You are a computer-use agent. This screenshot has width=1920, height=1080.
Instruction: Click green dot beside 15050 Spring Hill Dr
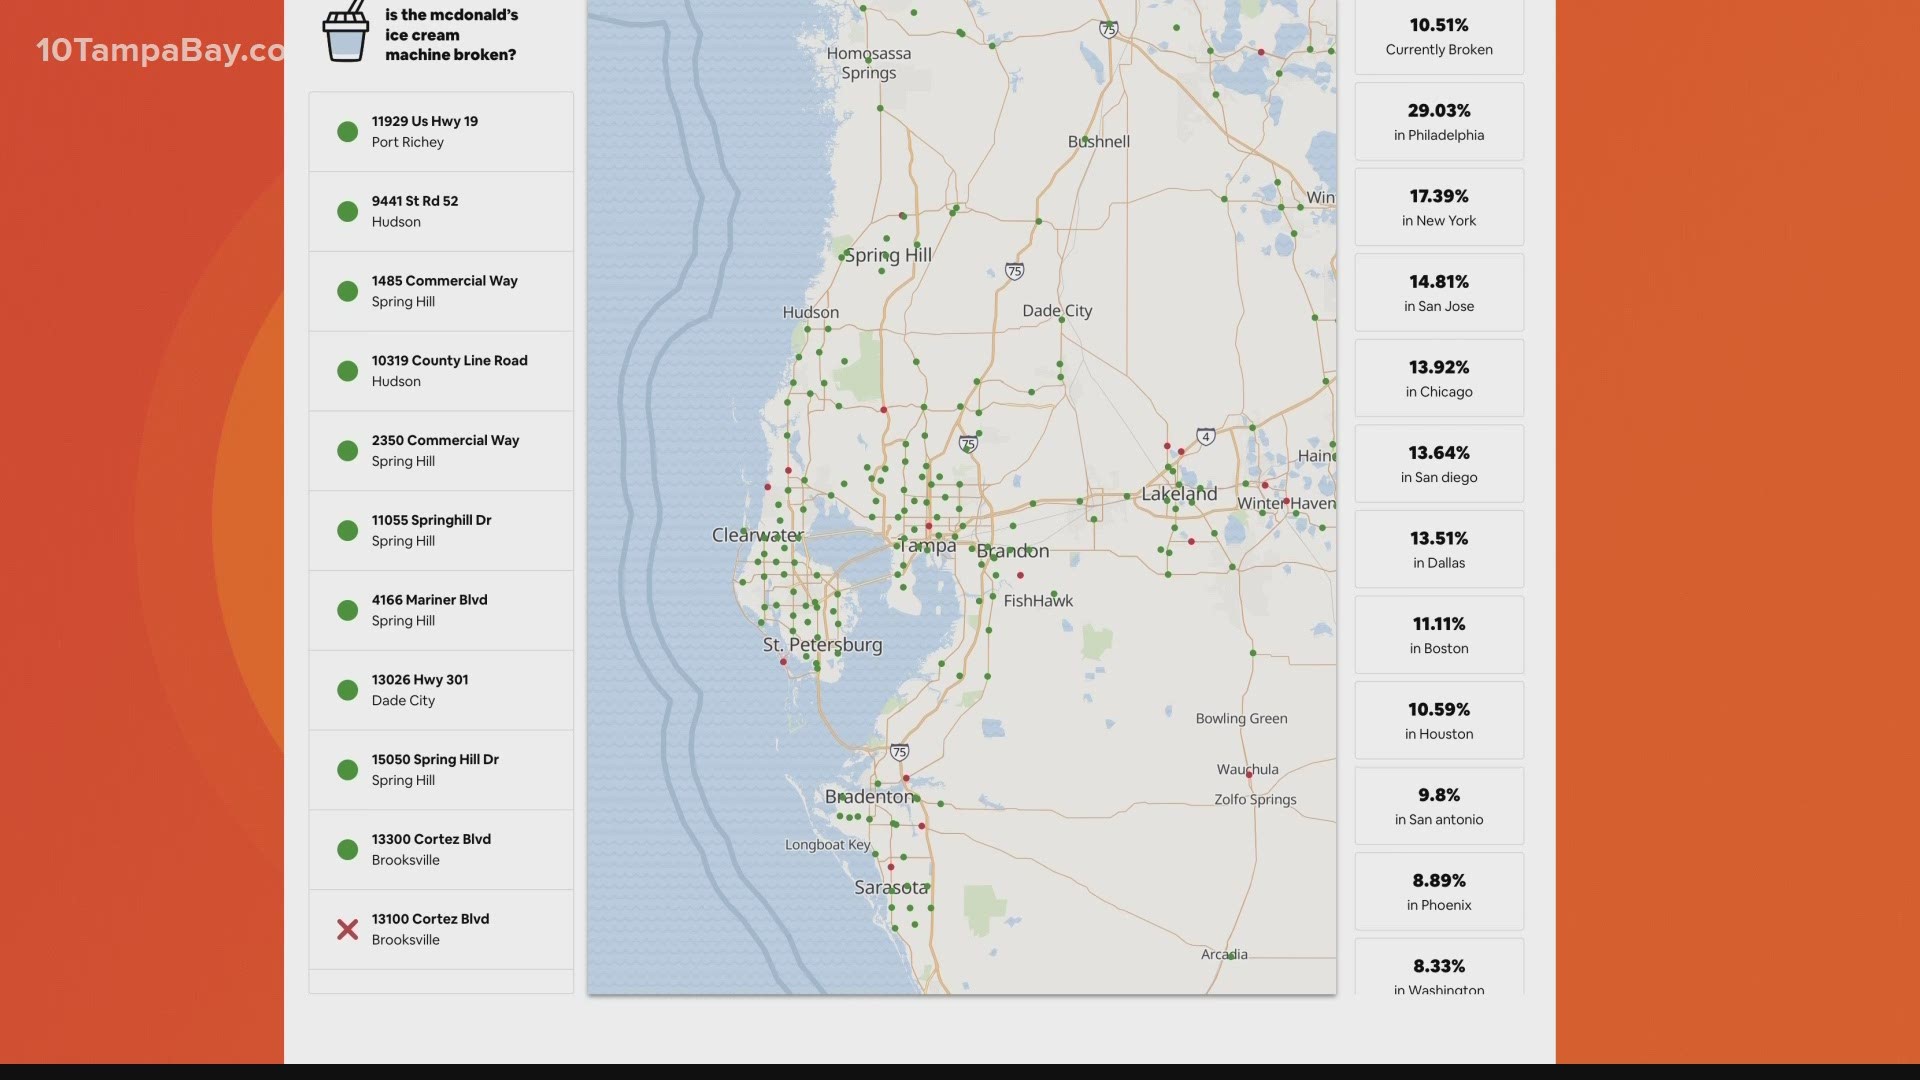click(347, 770)
